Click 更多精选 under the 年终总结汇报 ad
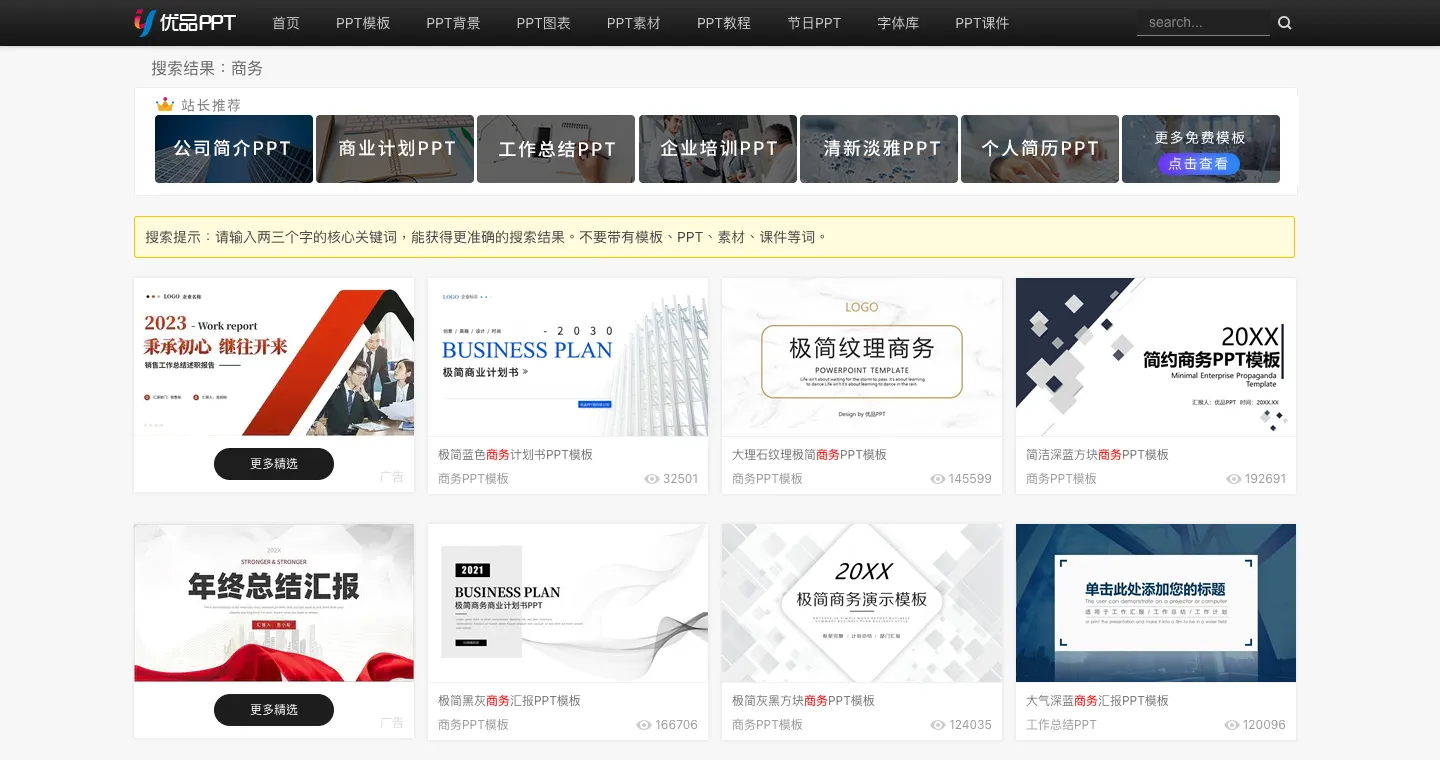This screenshot has width=1440, height=760. [274, 710]
